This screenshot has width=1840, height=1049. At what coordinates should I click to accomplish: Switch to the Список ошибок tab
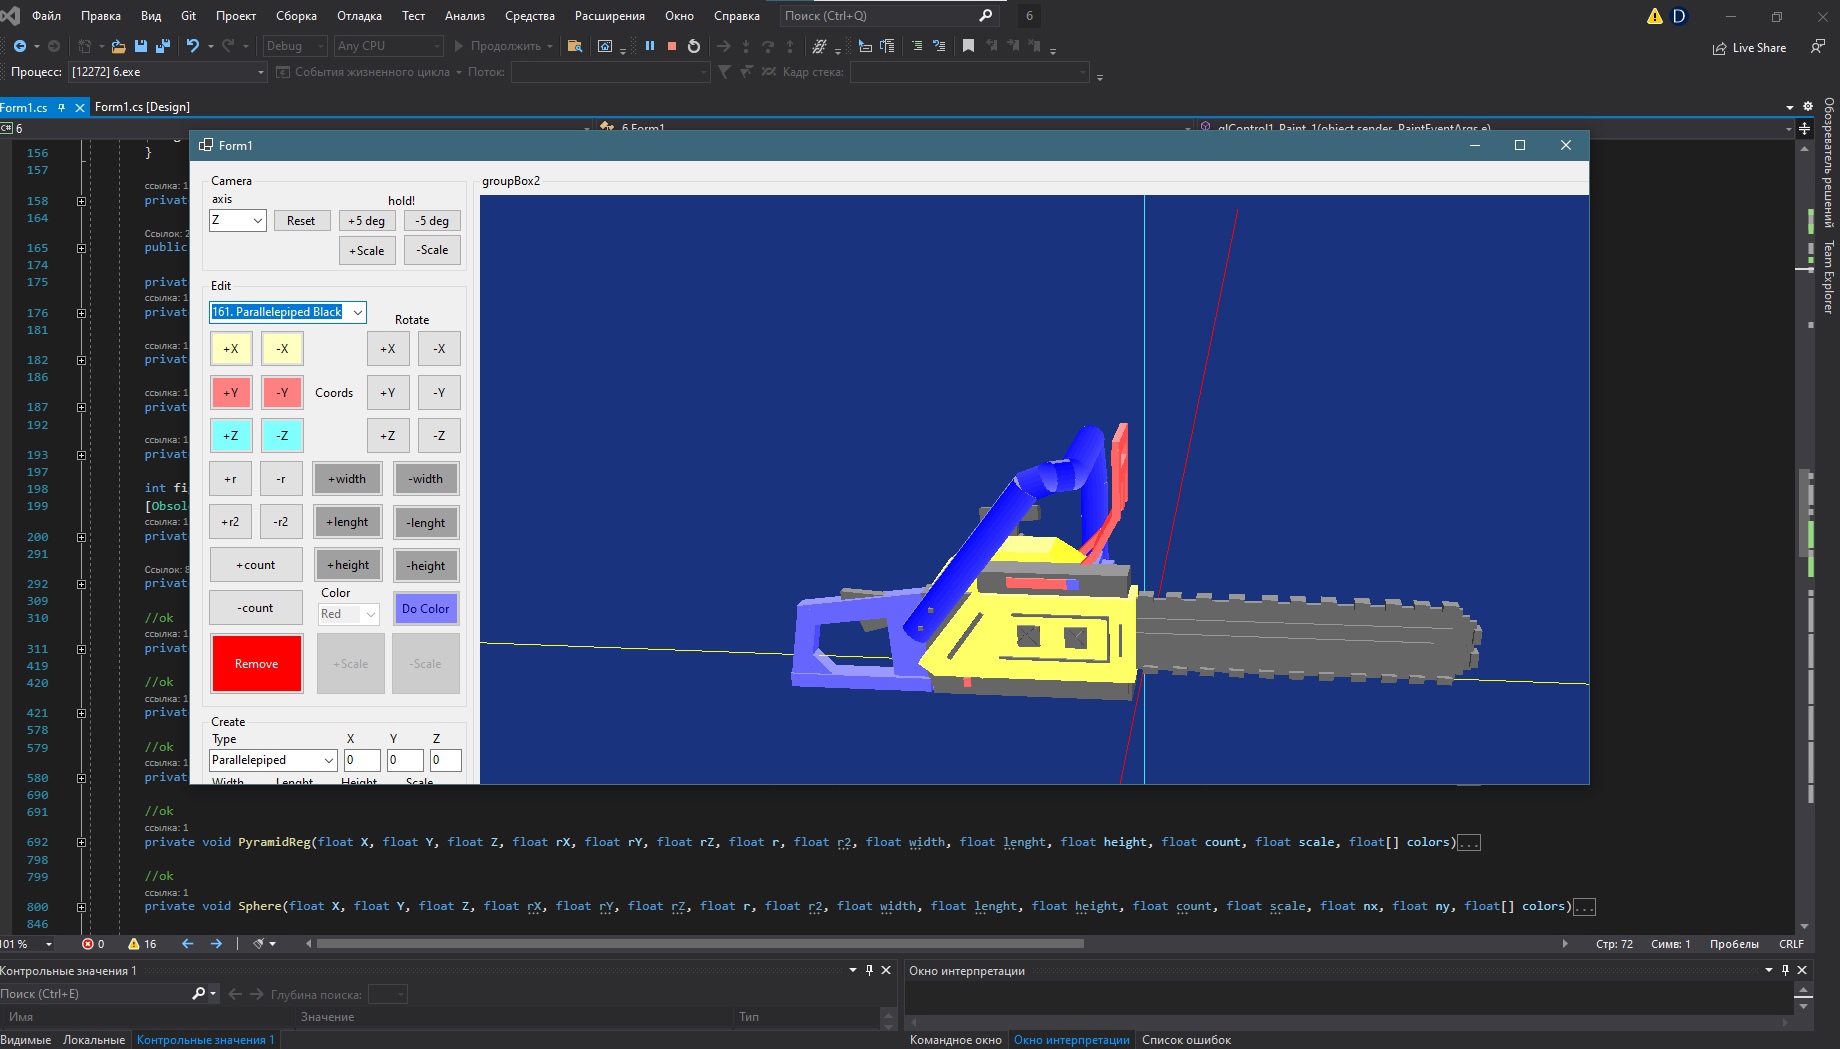[x=1186, y=1040]
